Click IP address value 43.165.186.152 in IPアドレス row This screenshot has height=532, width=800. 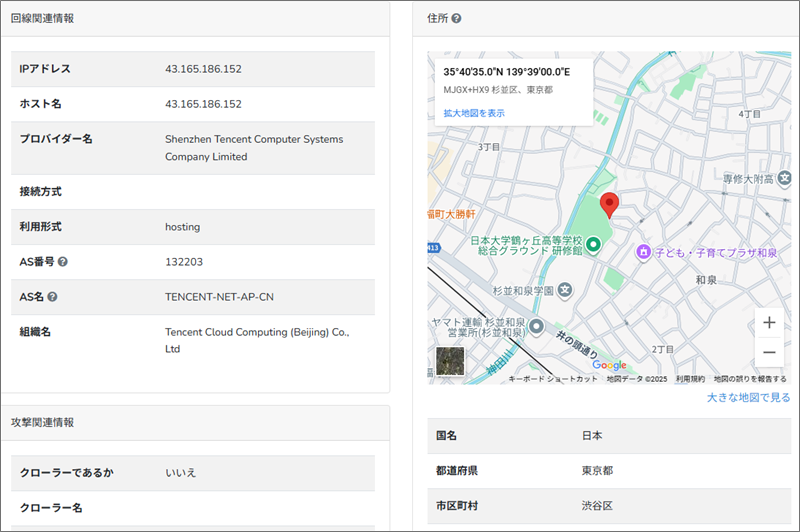(x=203, y=69)
